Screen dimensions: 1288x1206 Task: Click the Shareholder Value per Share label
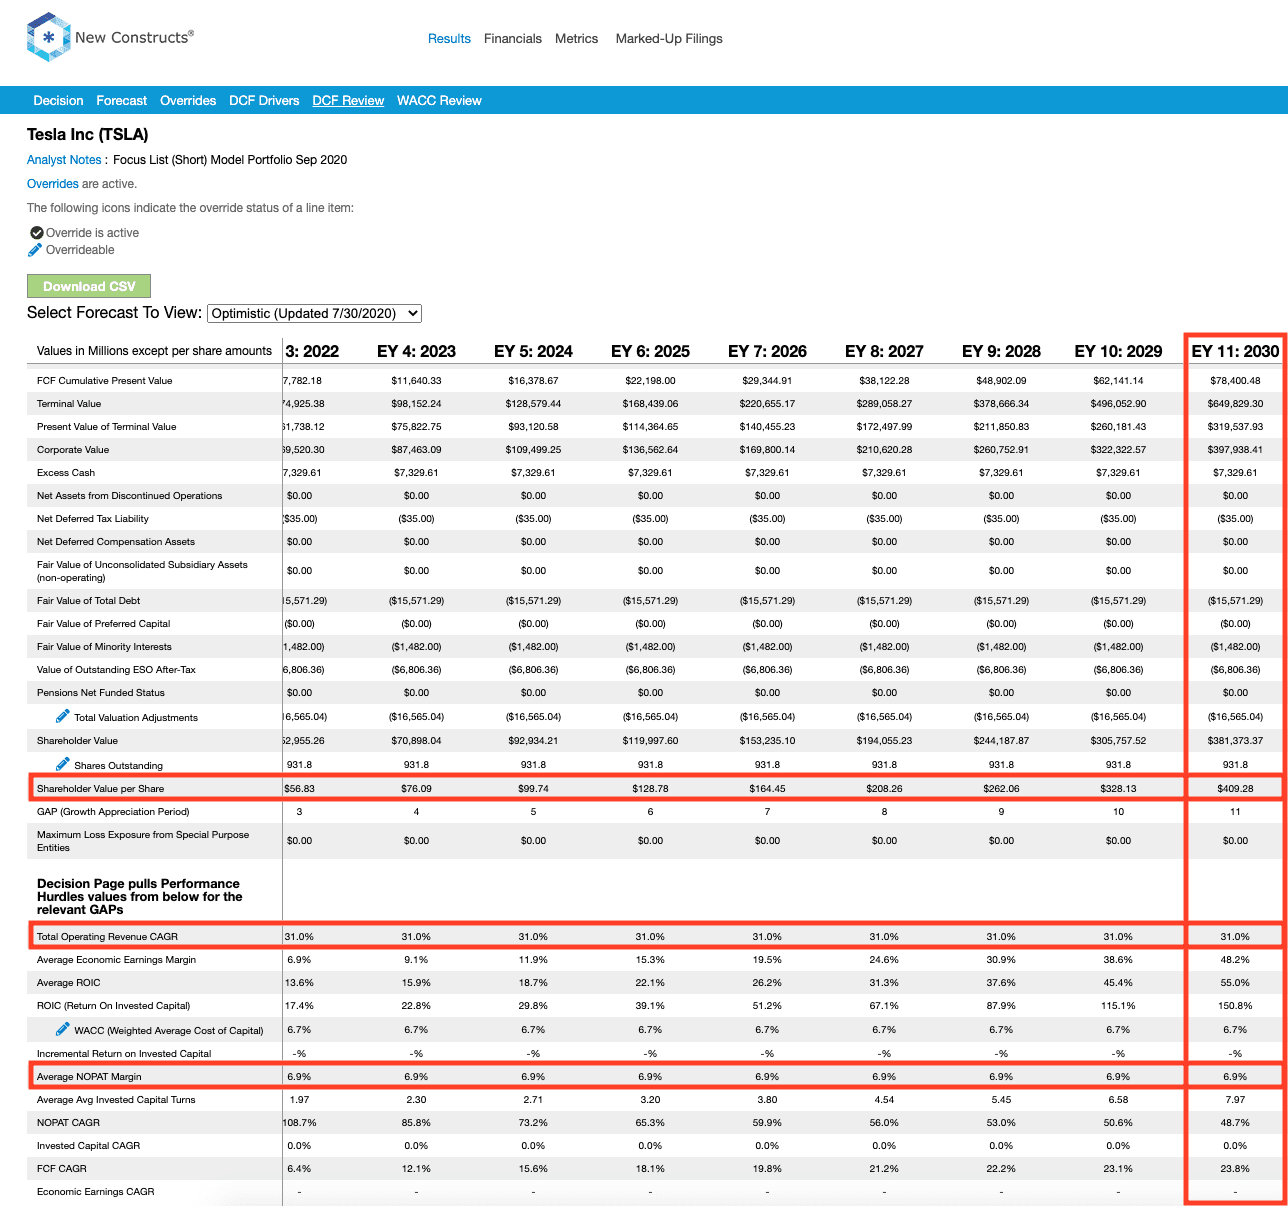(101, 788)
